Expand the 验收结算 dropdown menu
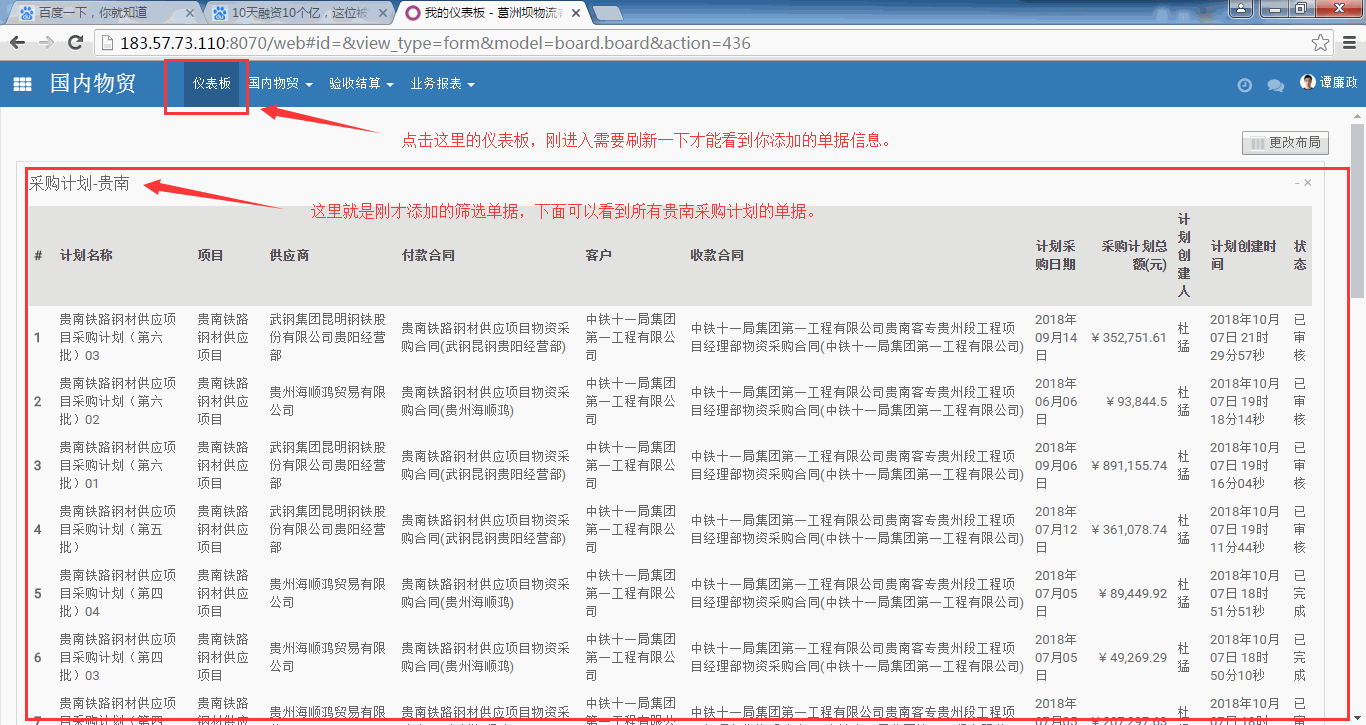Screen dimensions: 1366x725 point(361,84)
